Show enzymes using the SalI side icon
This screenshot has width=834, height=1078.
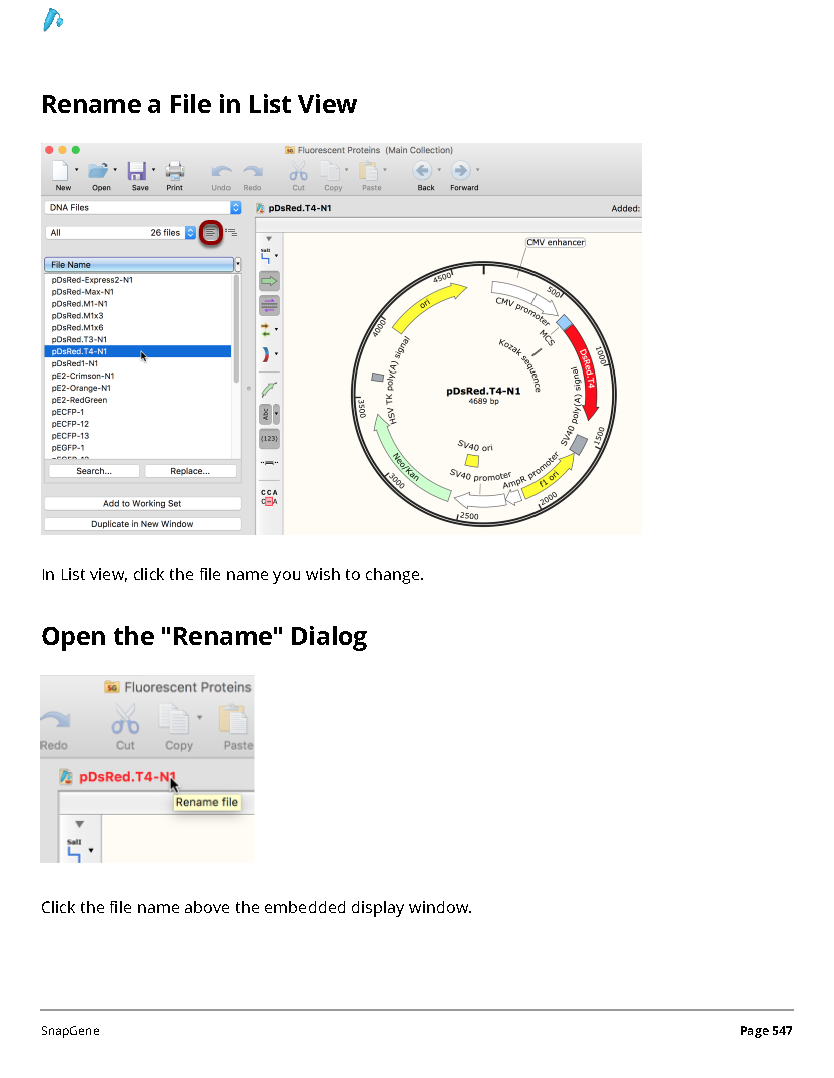266,256
